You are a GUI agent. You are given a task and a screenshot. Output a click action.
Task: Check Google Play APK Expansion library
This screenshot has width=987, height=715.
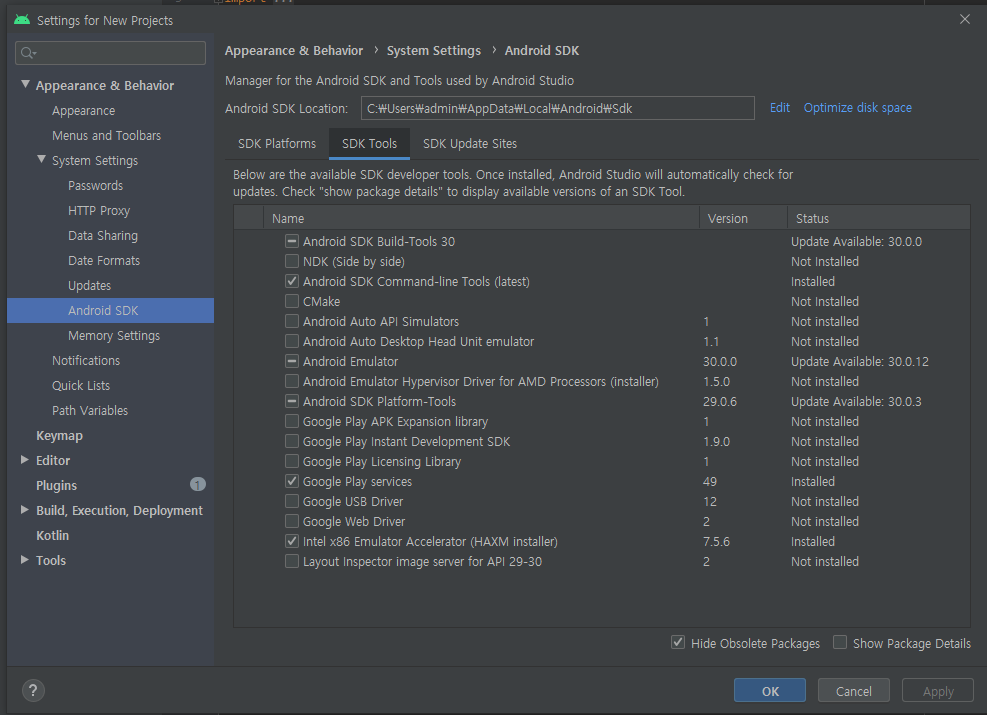click(x=291, y=421)
